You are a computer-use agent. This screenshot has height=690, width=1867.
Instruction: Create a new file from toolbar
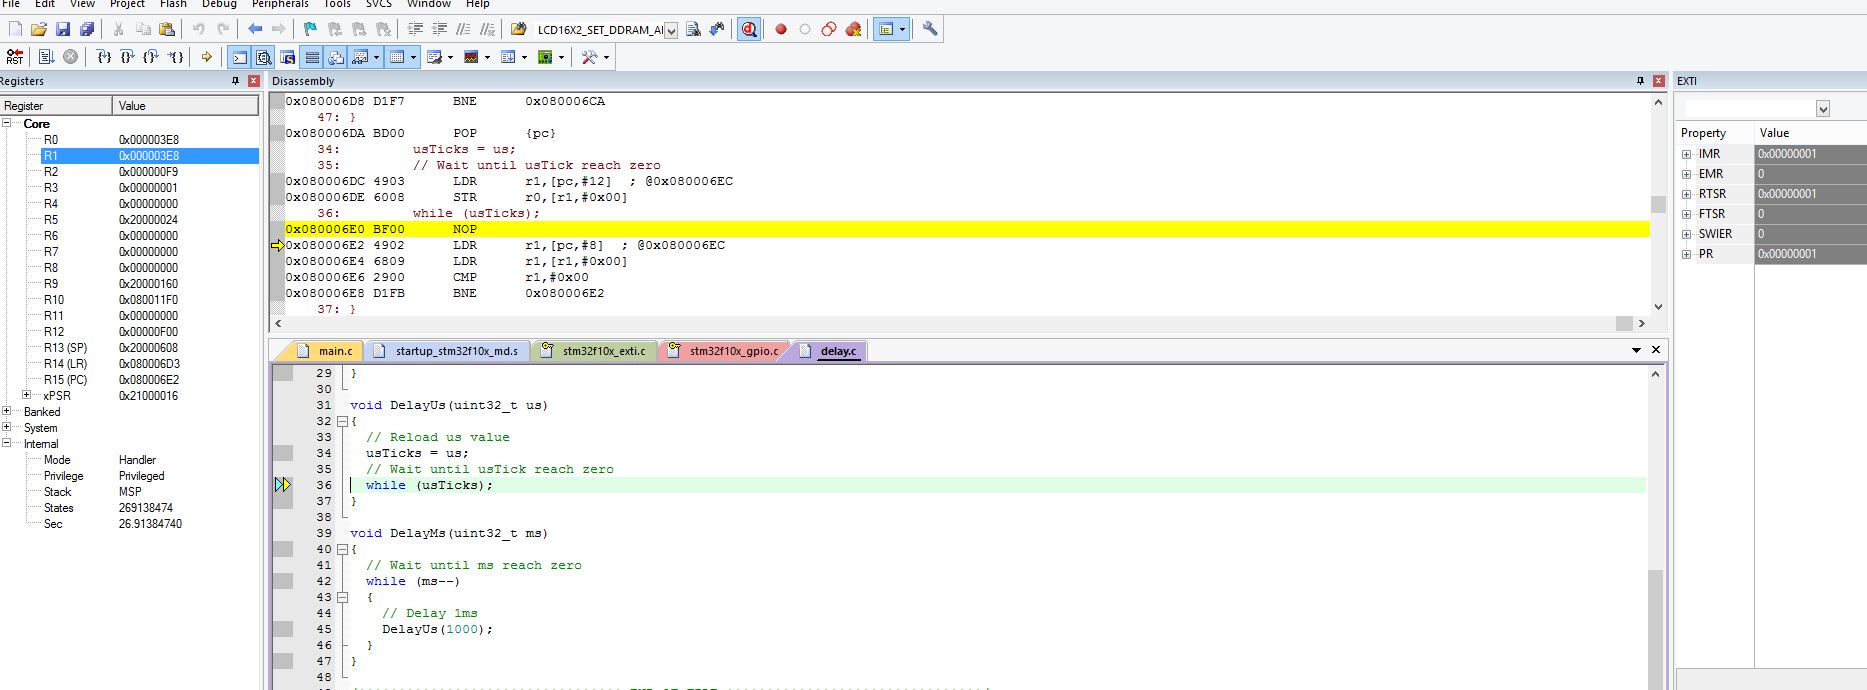[15, 29]
